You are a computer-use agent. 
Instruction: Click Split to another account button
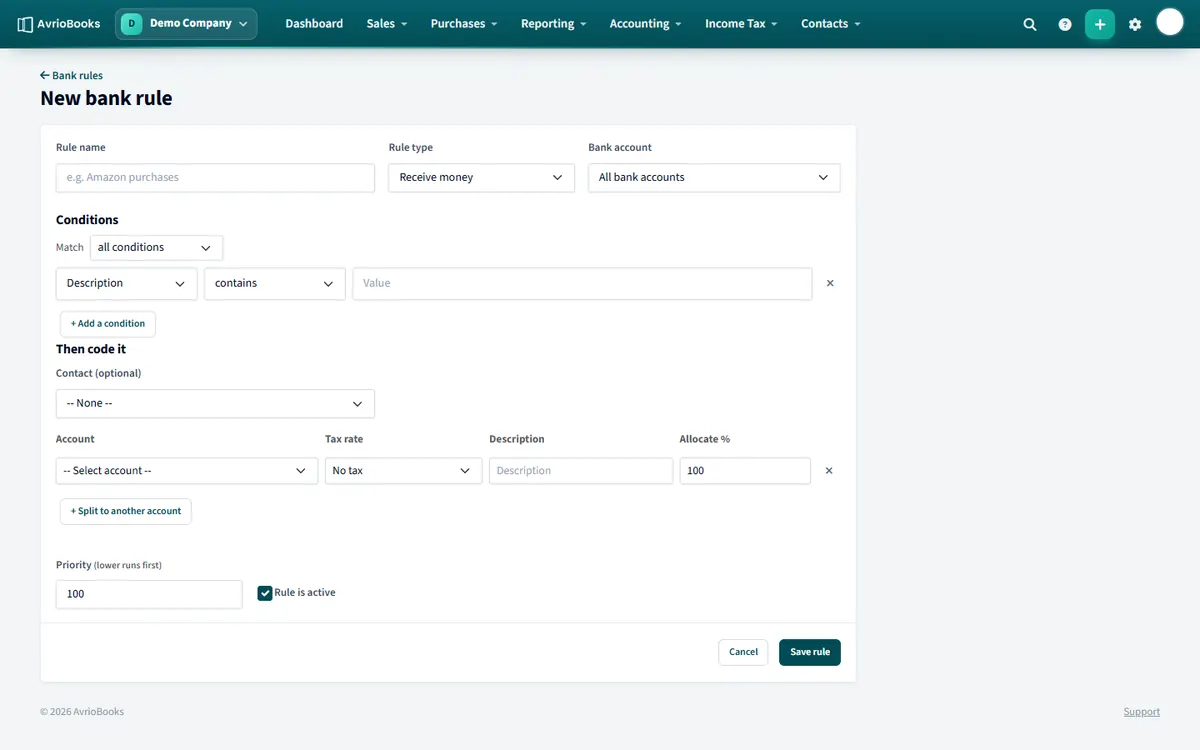[126, 511]
